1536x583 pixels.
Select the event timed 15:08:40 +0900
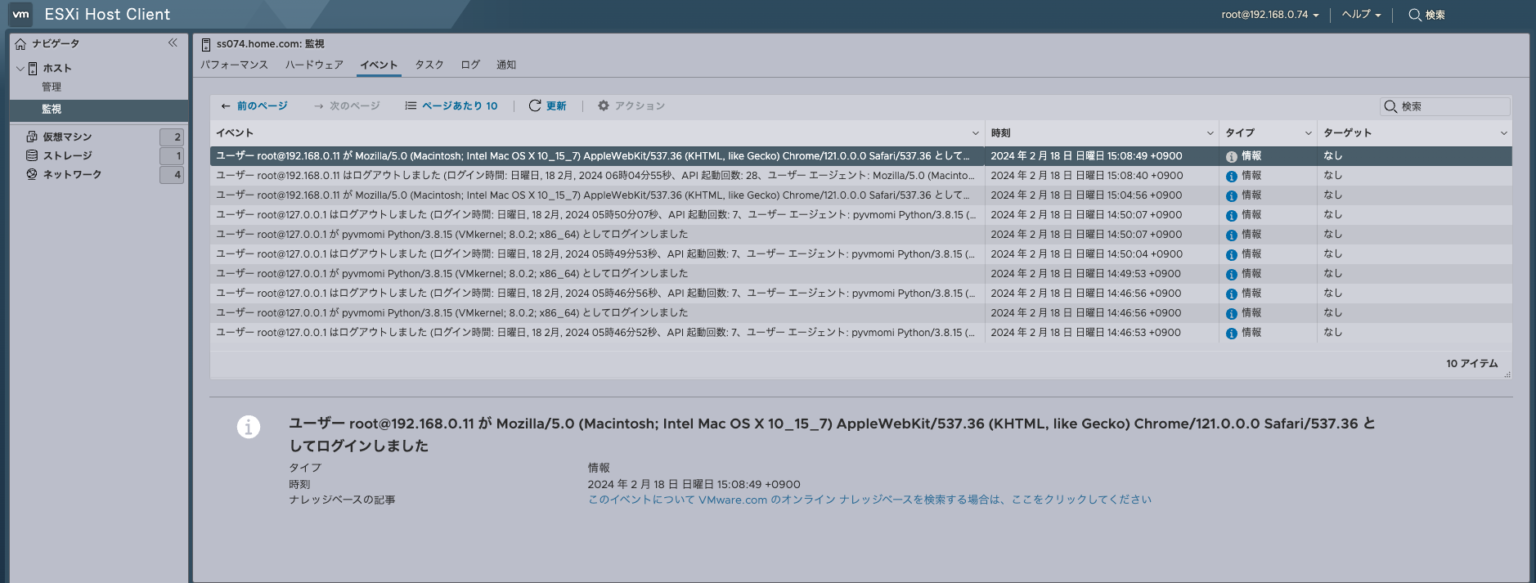(x=860, y=176)
